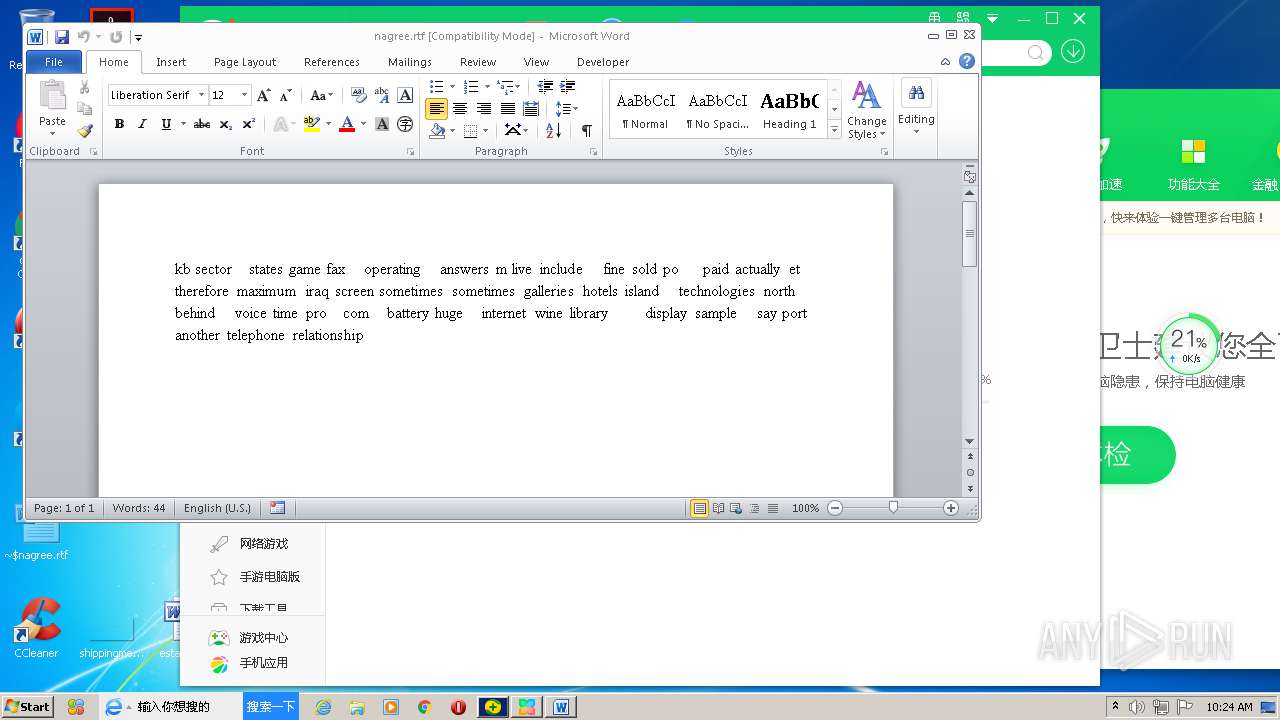
Task: Apply subscript formatting
Action: click(226, 124)
